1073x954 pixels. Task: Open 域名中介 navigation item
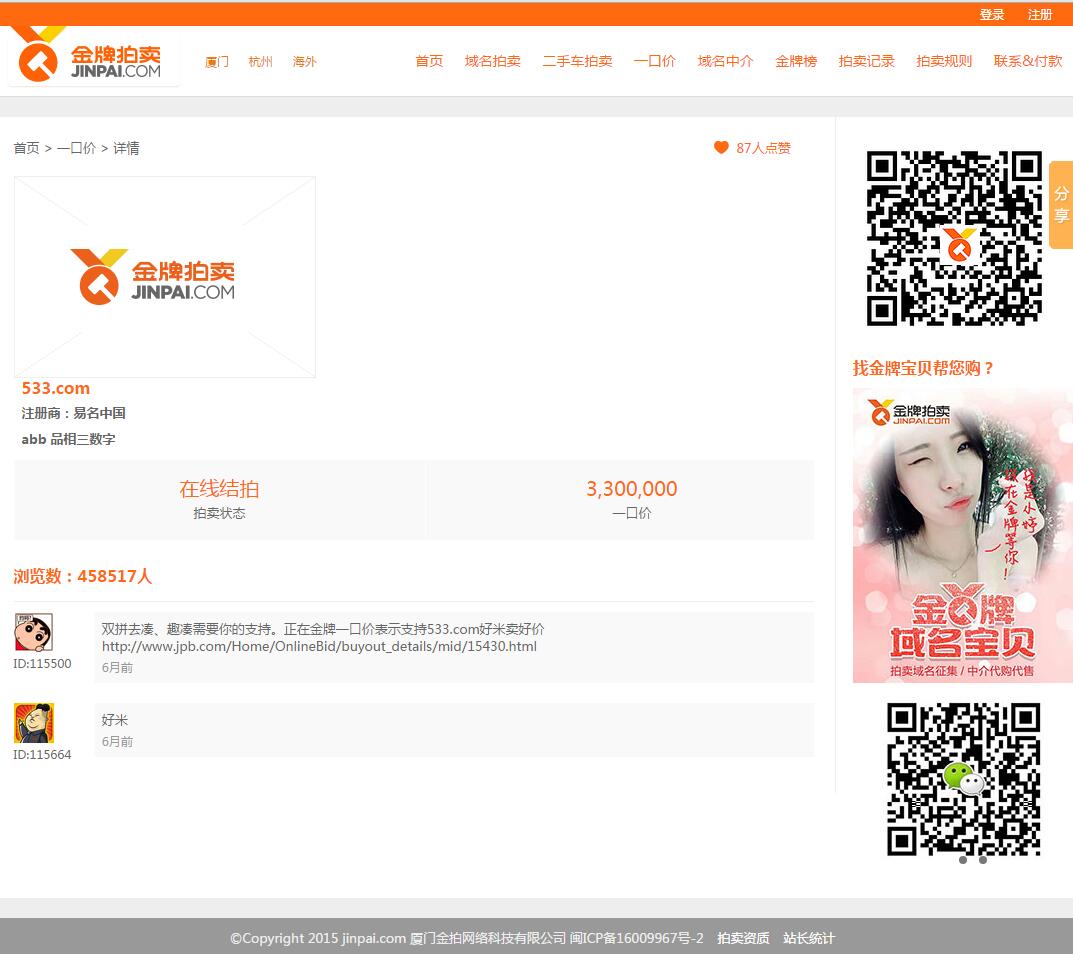point(725,61)
